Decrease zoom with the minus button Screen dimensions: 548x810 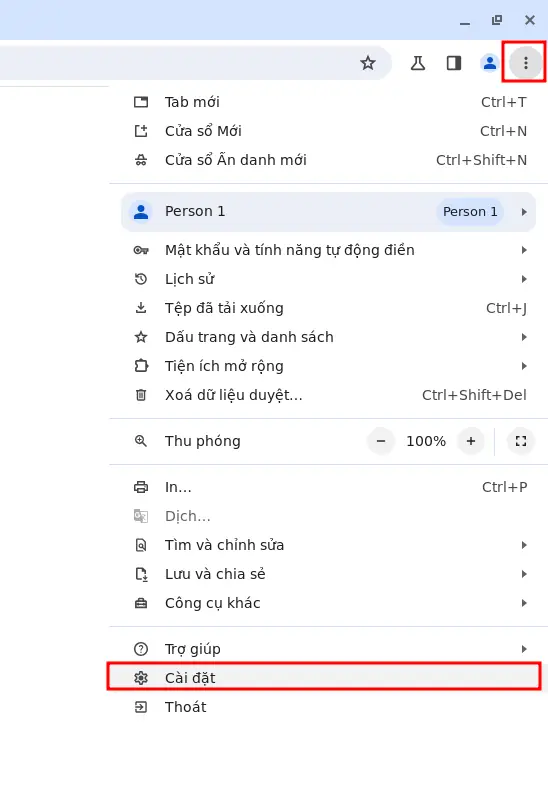click(381, 441)
